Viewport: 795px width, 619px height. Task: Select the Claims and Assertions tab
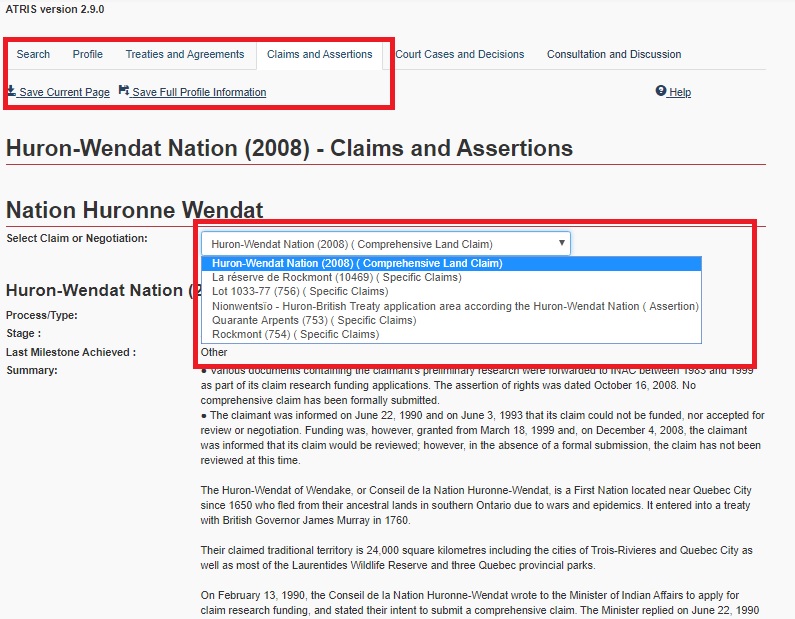[319, 54]
